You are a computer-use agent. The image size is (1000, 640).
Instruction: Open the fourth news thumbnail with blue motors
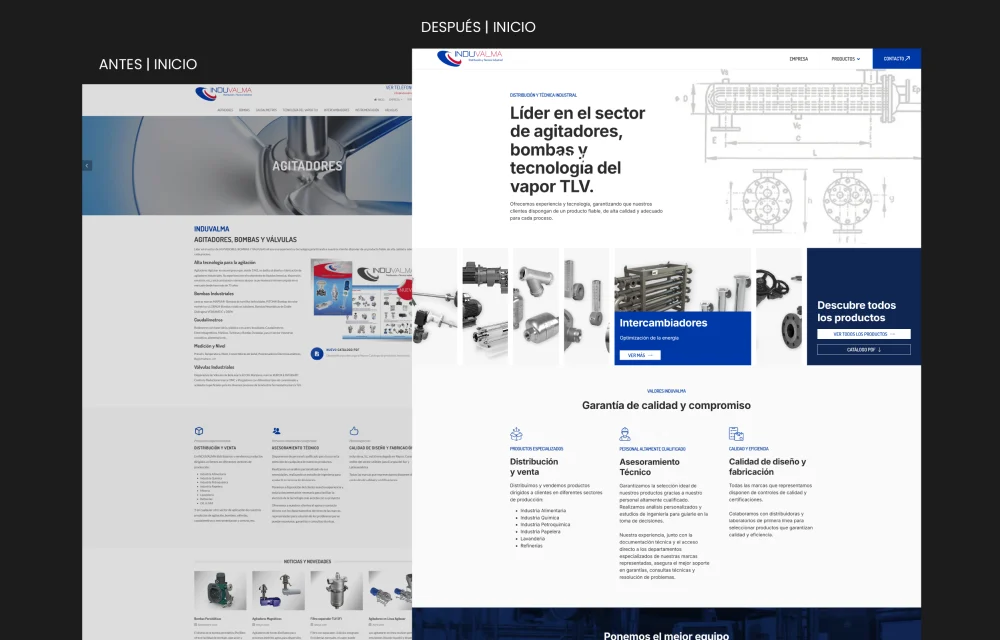[x=390, y=590]
